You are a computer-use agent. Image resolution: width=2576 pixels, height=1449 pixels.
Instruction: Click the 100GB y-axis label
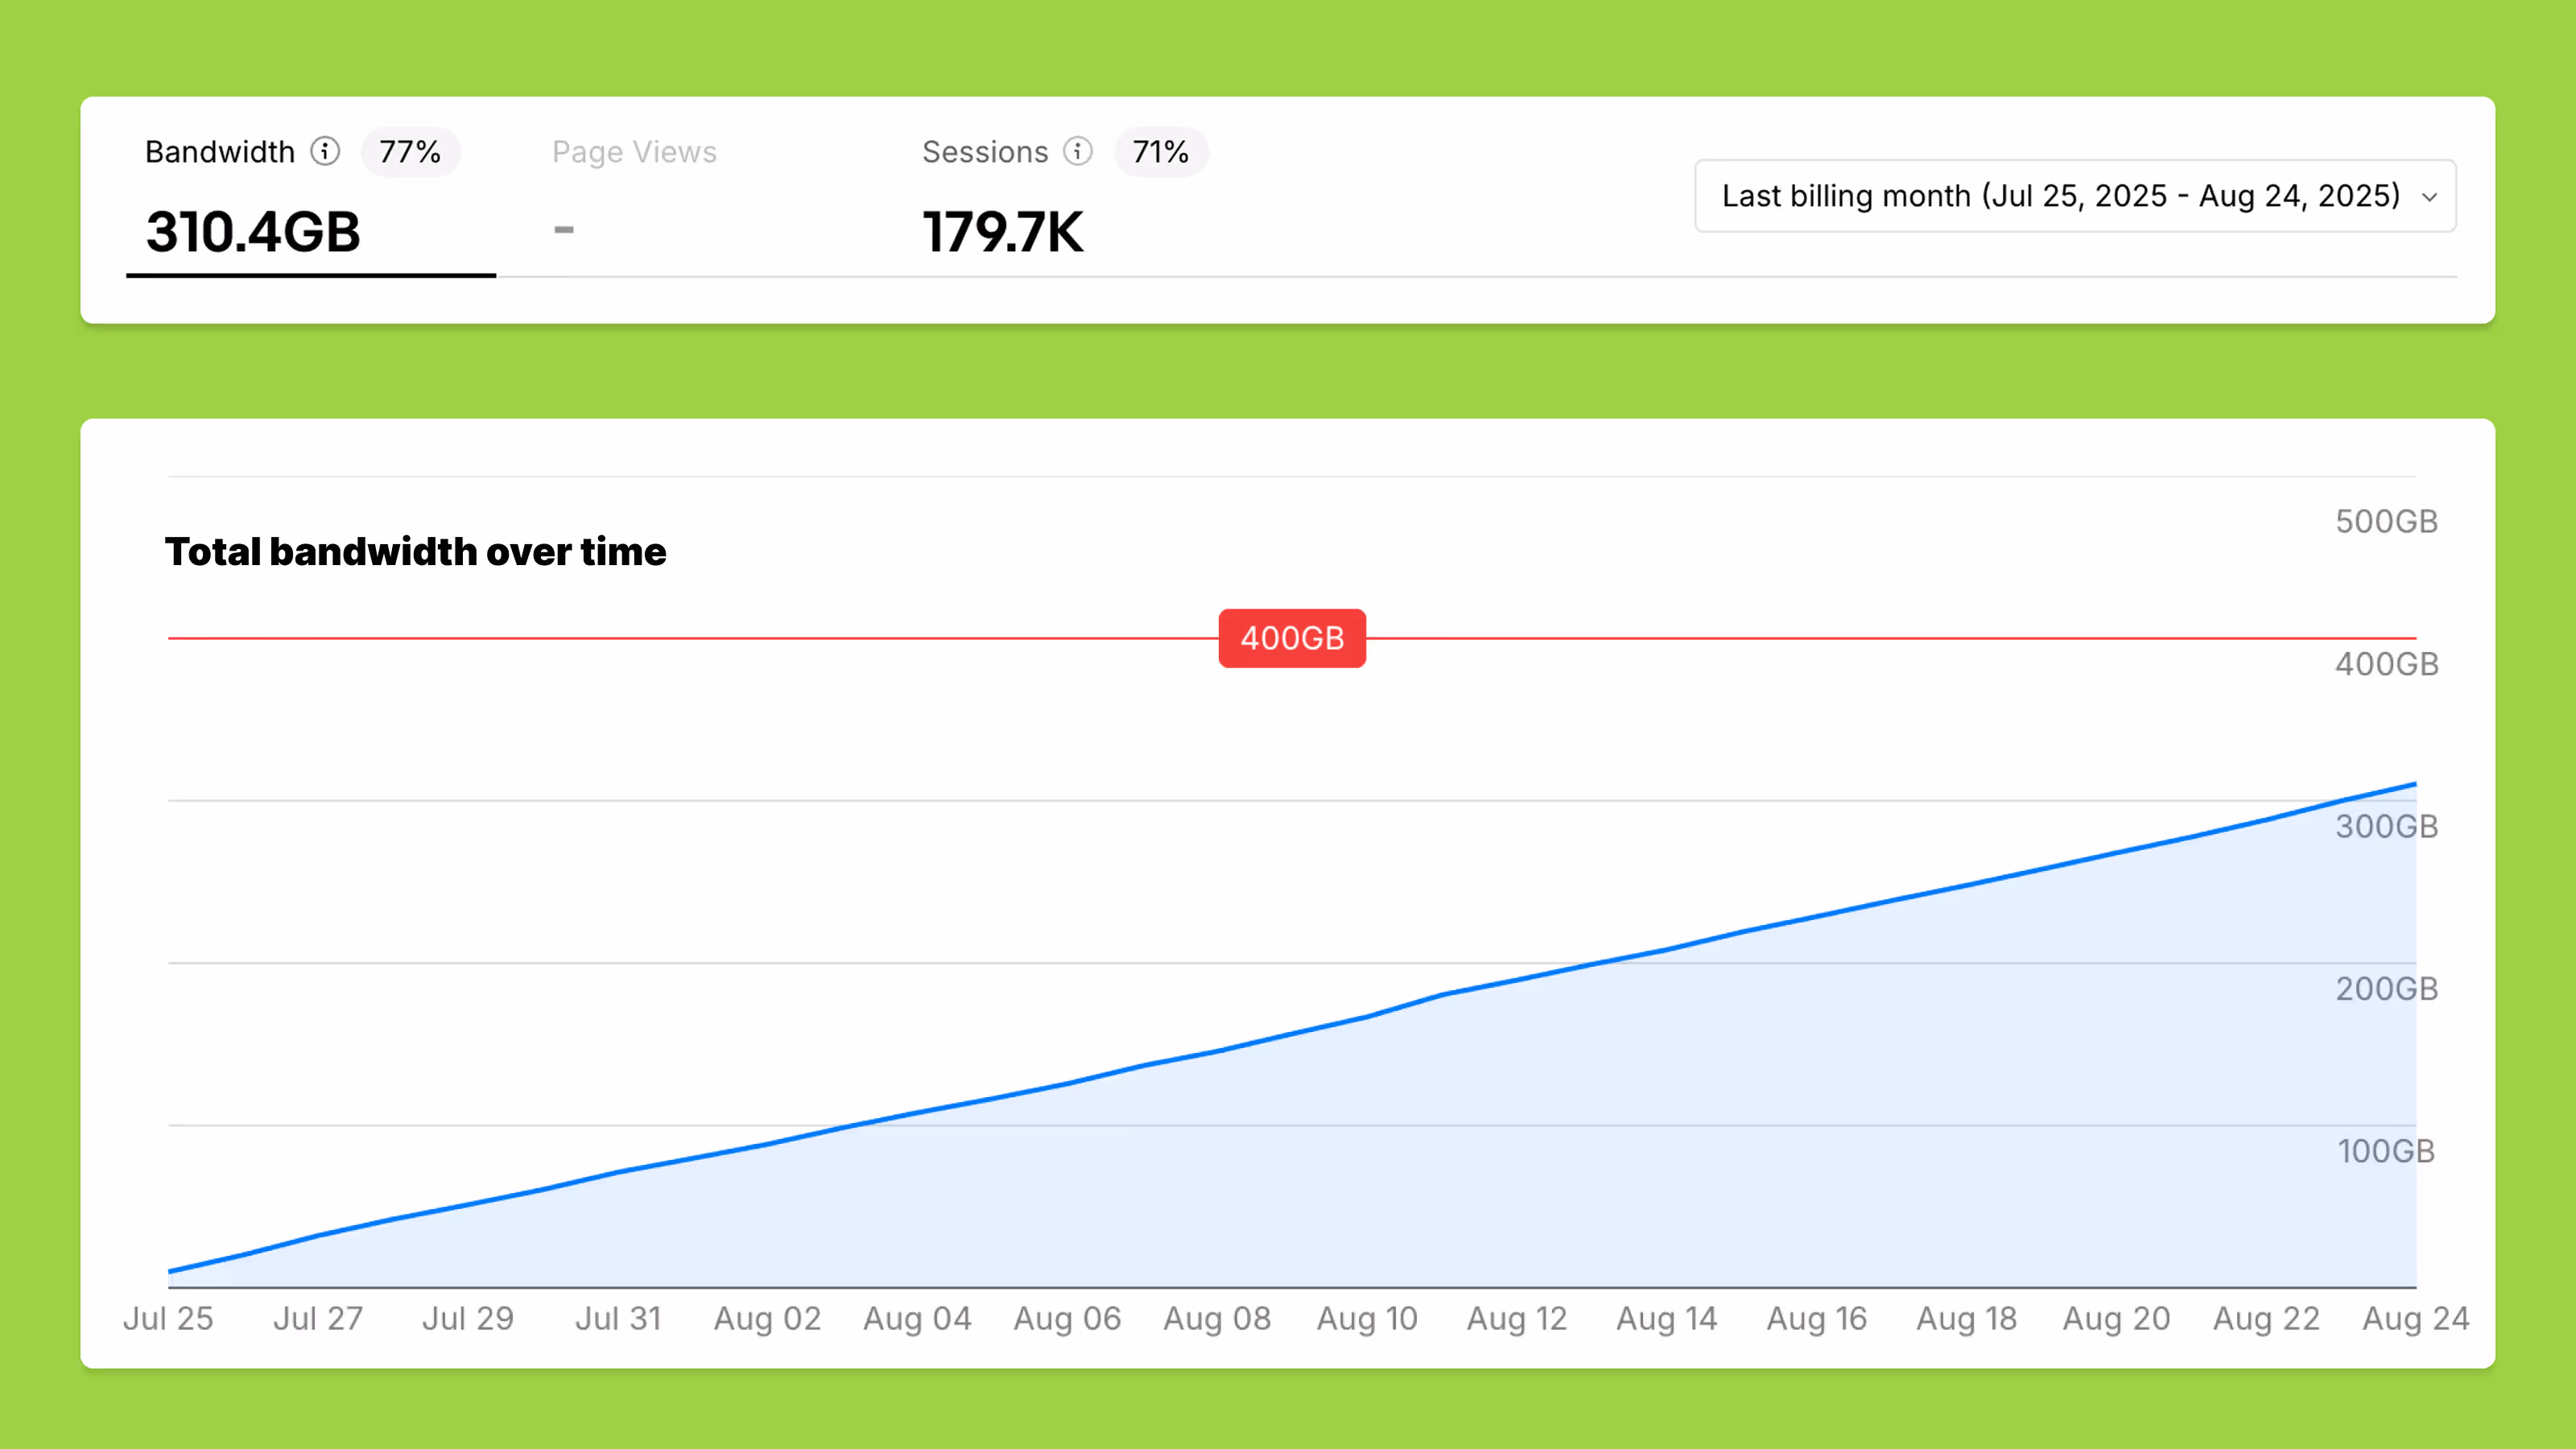(x=2386, y=1151)
